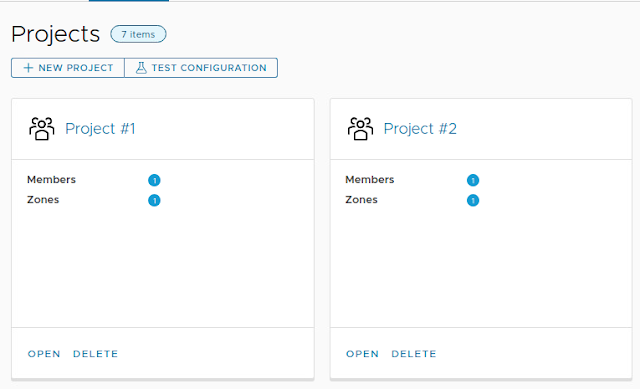Select the active tab underline at top

(129, 1)
